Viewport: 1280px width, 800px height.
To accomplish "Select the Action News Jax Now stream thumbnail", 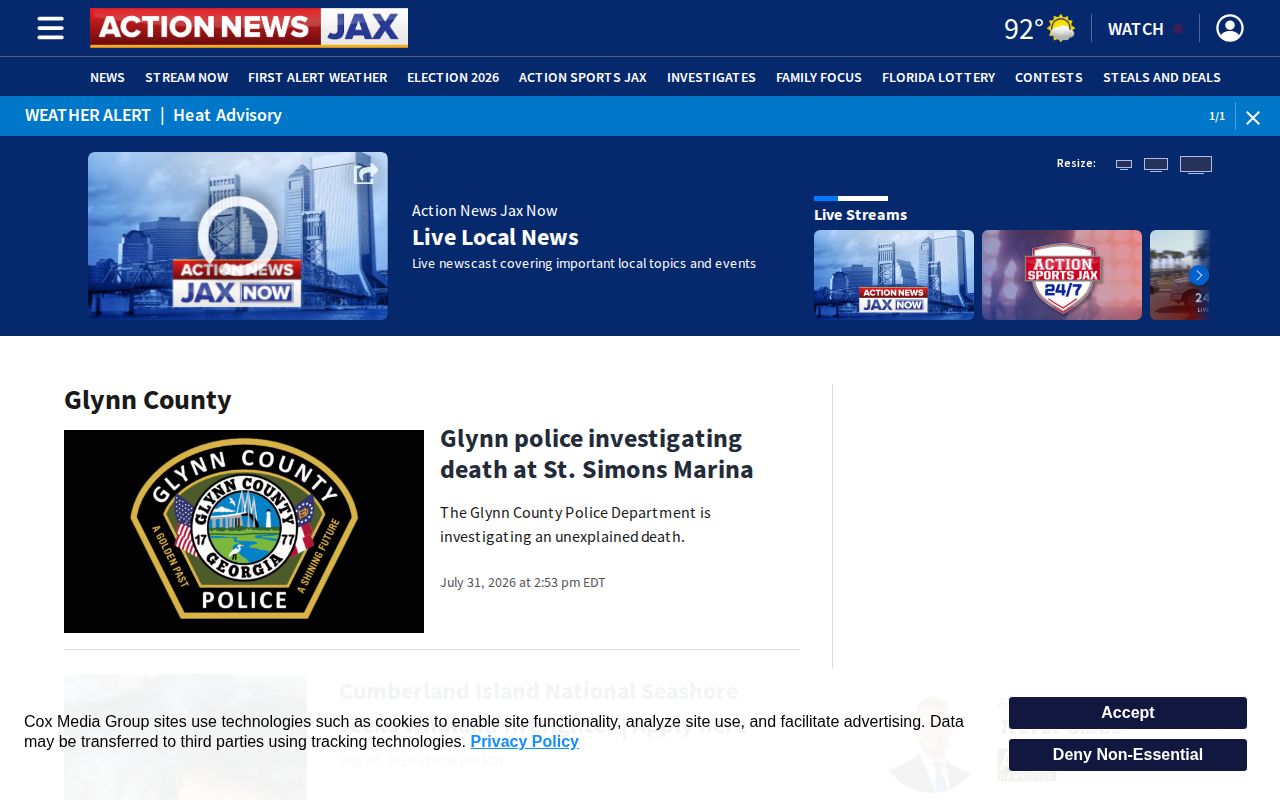I will [894, 275].
